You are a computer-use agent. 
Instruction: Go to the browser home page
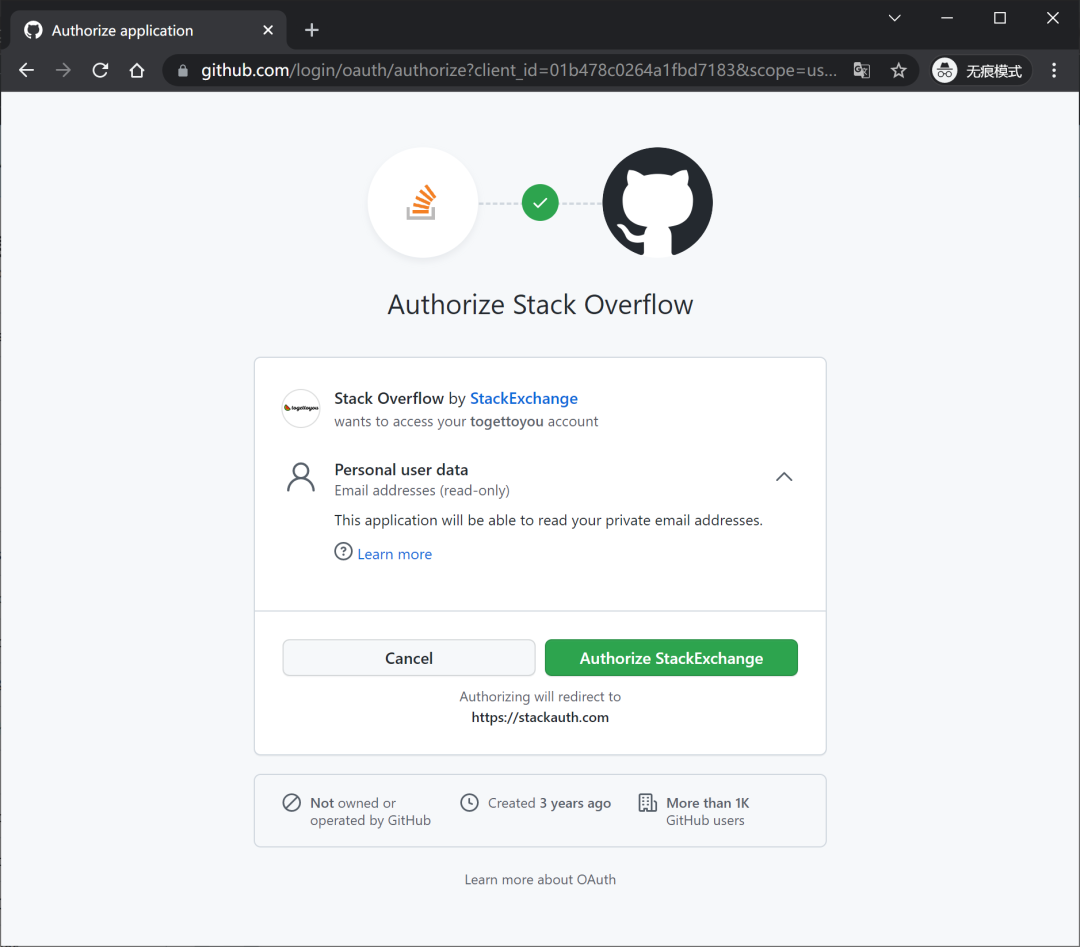point(137,70)
